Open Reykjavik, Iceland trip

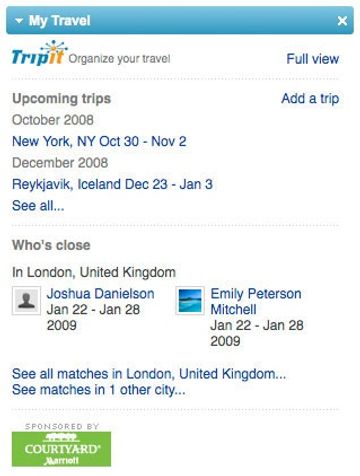pos(112,184)
